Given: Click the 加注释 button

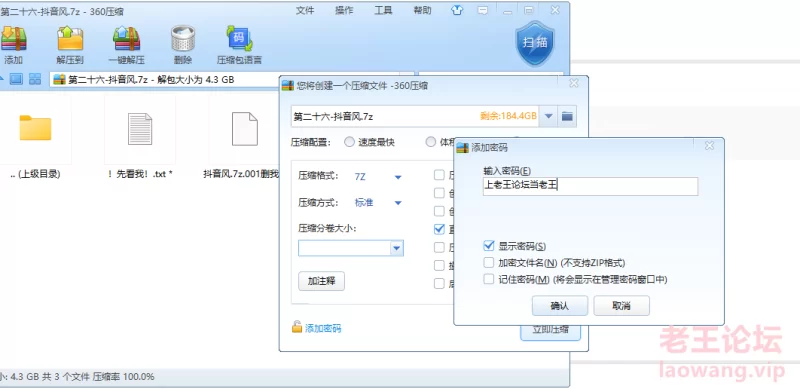Looking at the screenshot, I should [321, 281].
